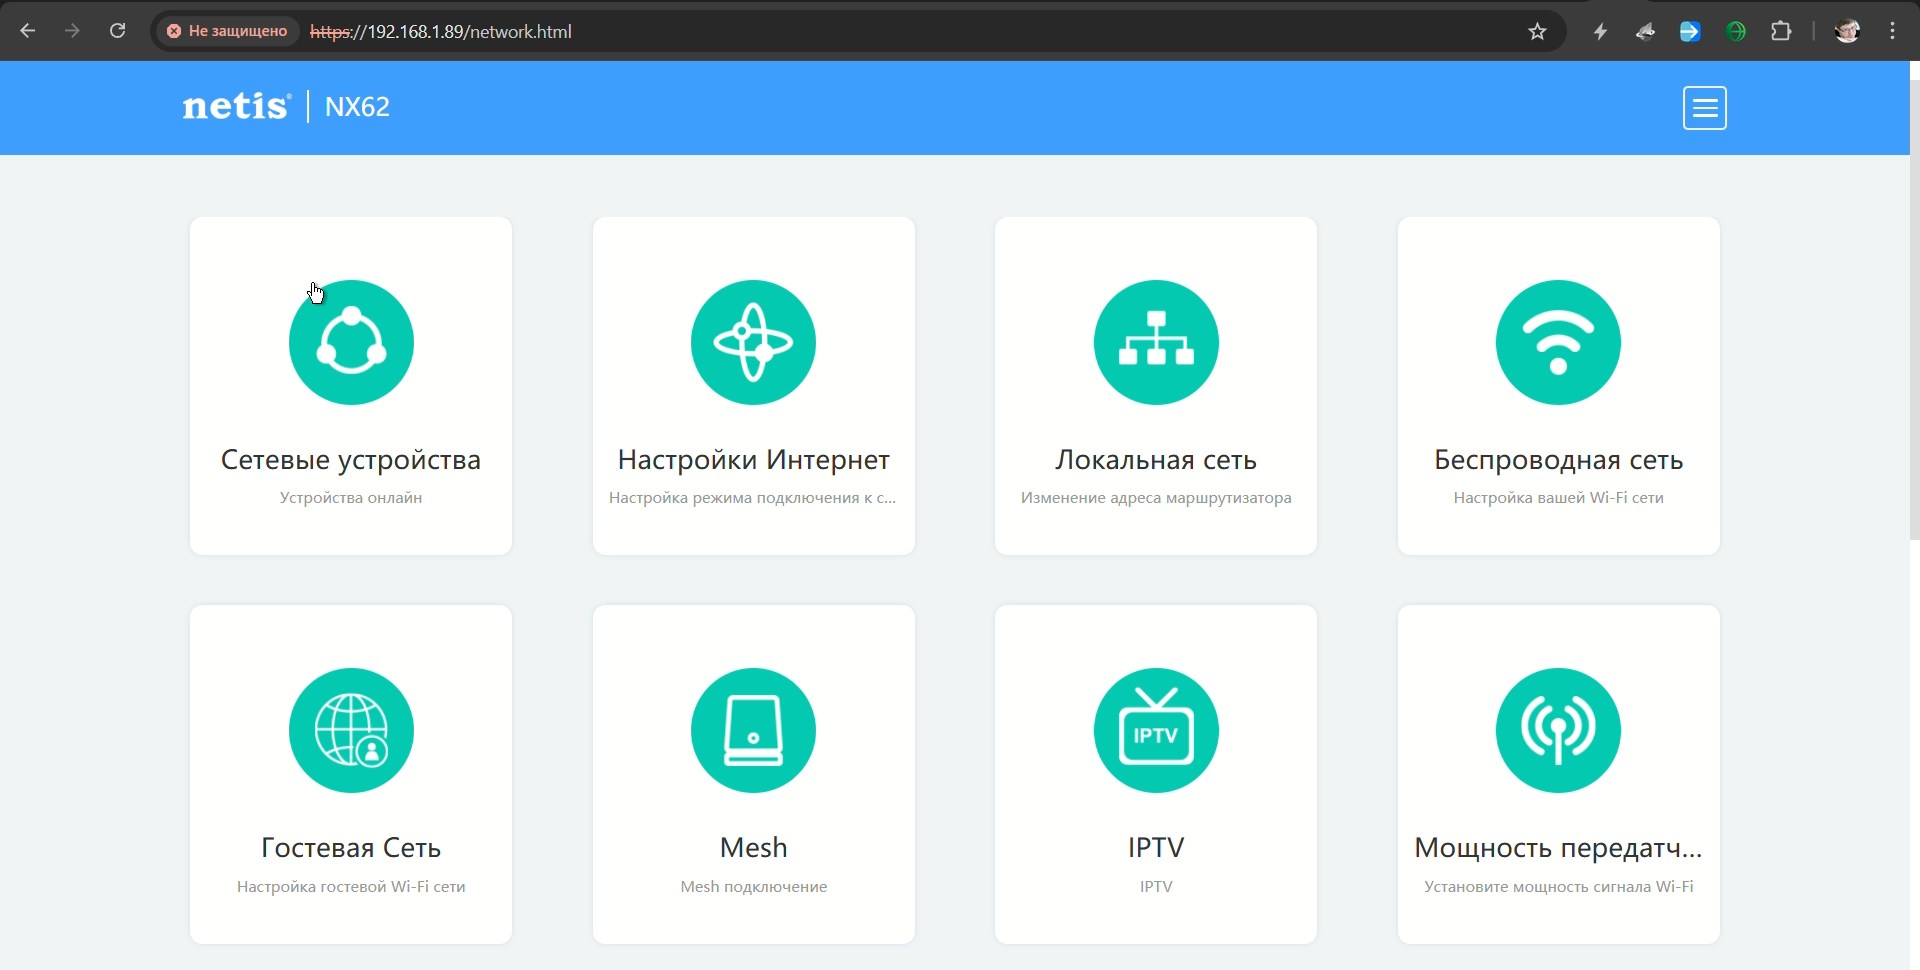Open the IPTV television icon
This screenshot has height=970, width=1920.
1156,730
